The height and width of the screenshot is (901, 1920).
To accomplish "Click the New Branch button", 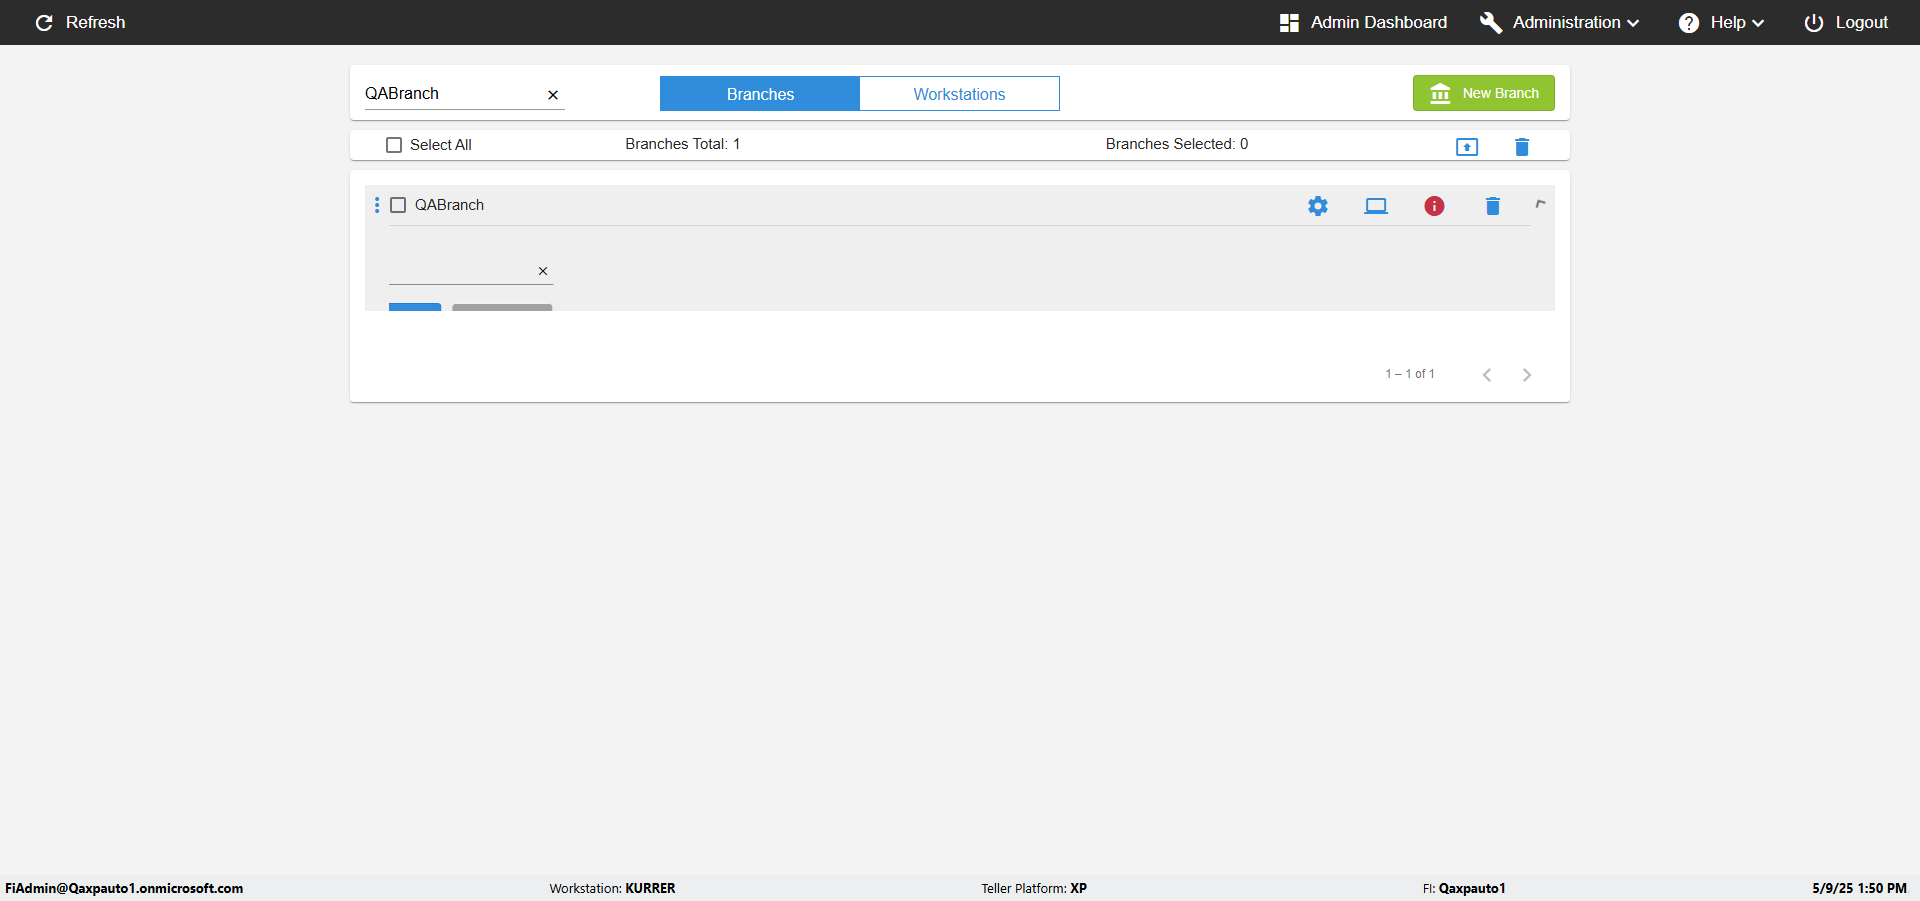I will 1484,93.
